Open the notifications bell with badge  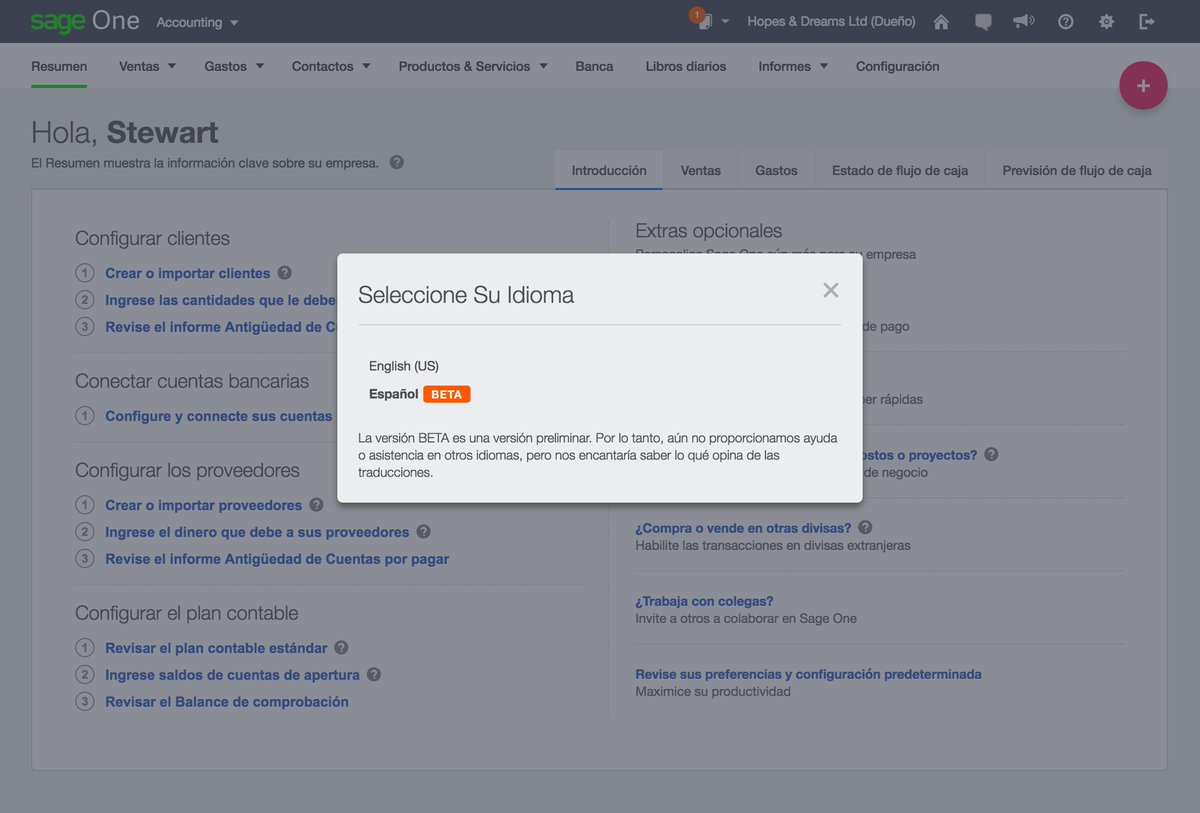point(703,19)
